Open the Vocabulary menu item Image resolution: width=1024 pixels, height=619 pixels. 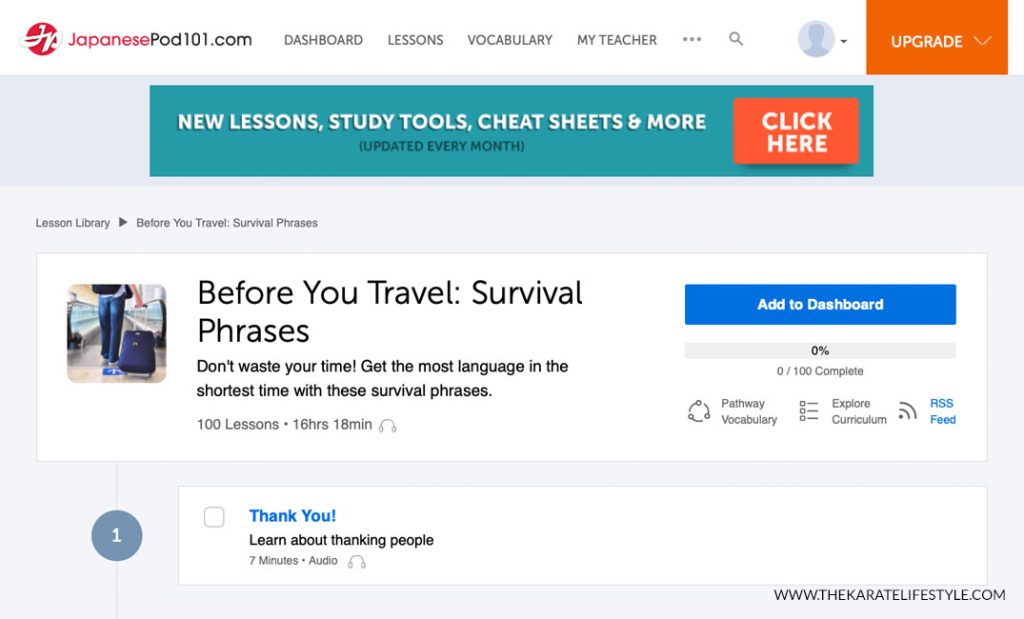(x=509, y=40)
